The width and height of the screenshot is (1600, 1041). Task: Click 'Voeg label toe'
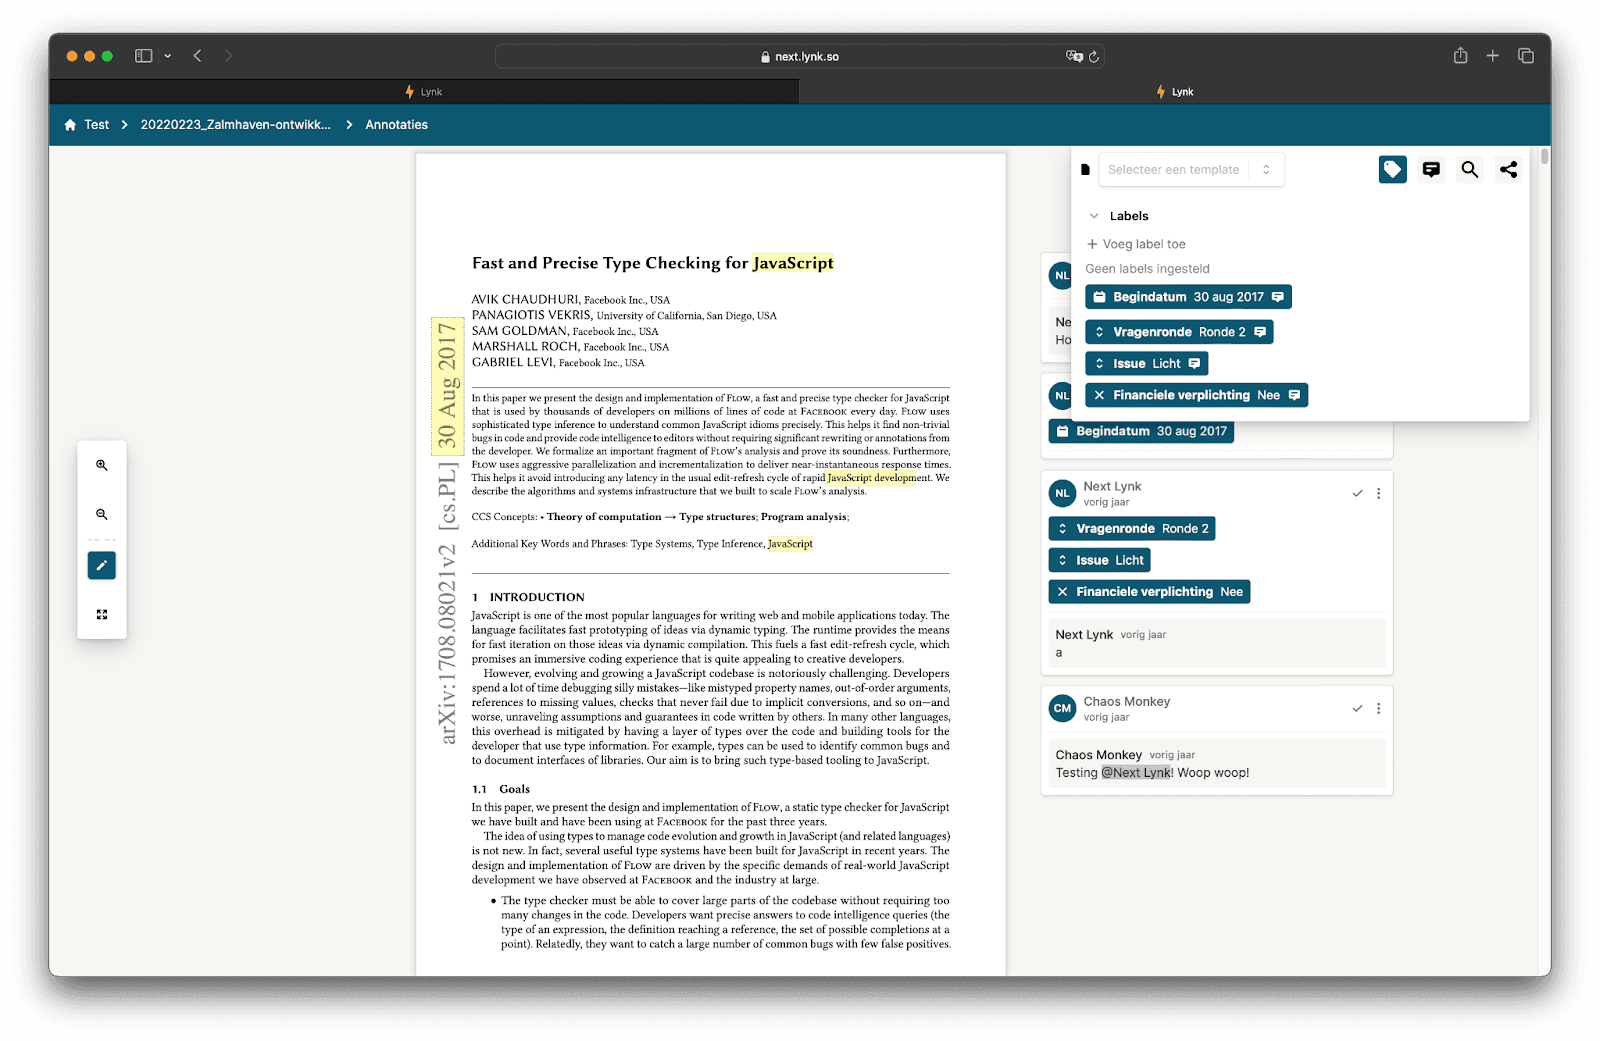1136,244
